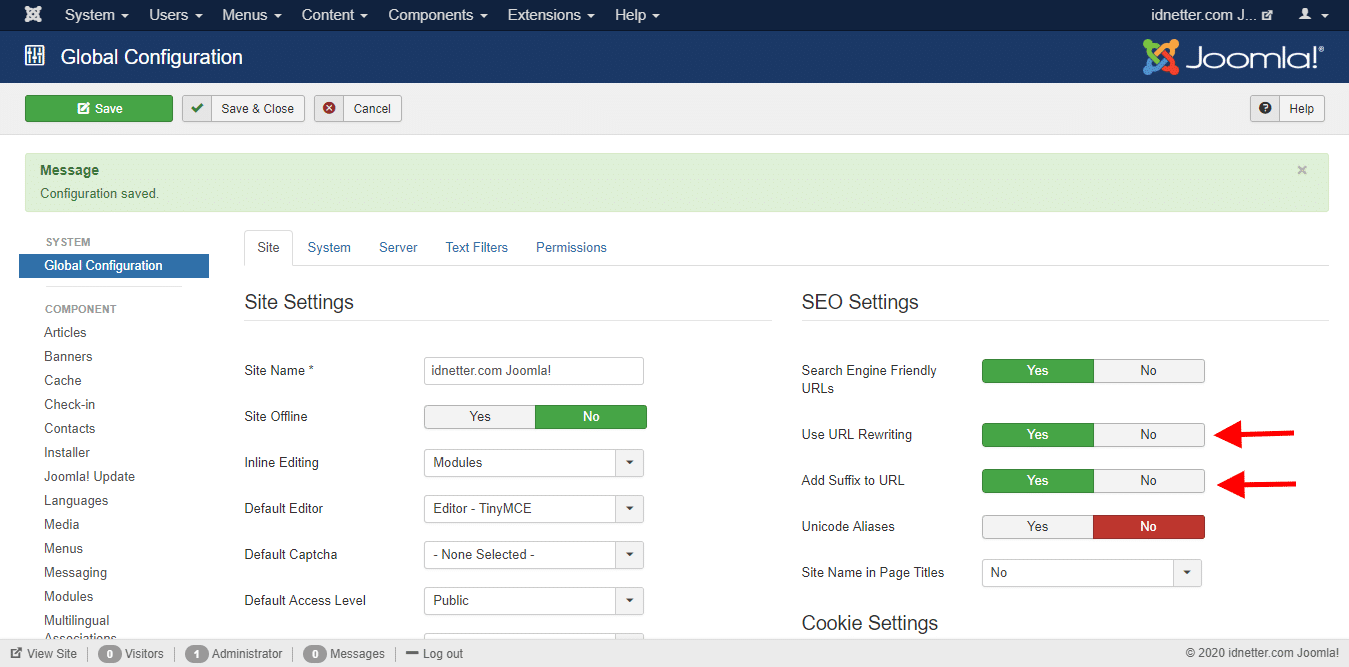Open the Help menu in top bar

pyautogui.click(x=637, y=15)
